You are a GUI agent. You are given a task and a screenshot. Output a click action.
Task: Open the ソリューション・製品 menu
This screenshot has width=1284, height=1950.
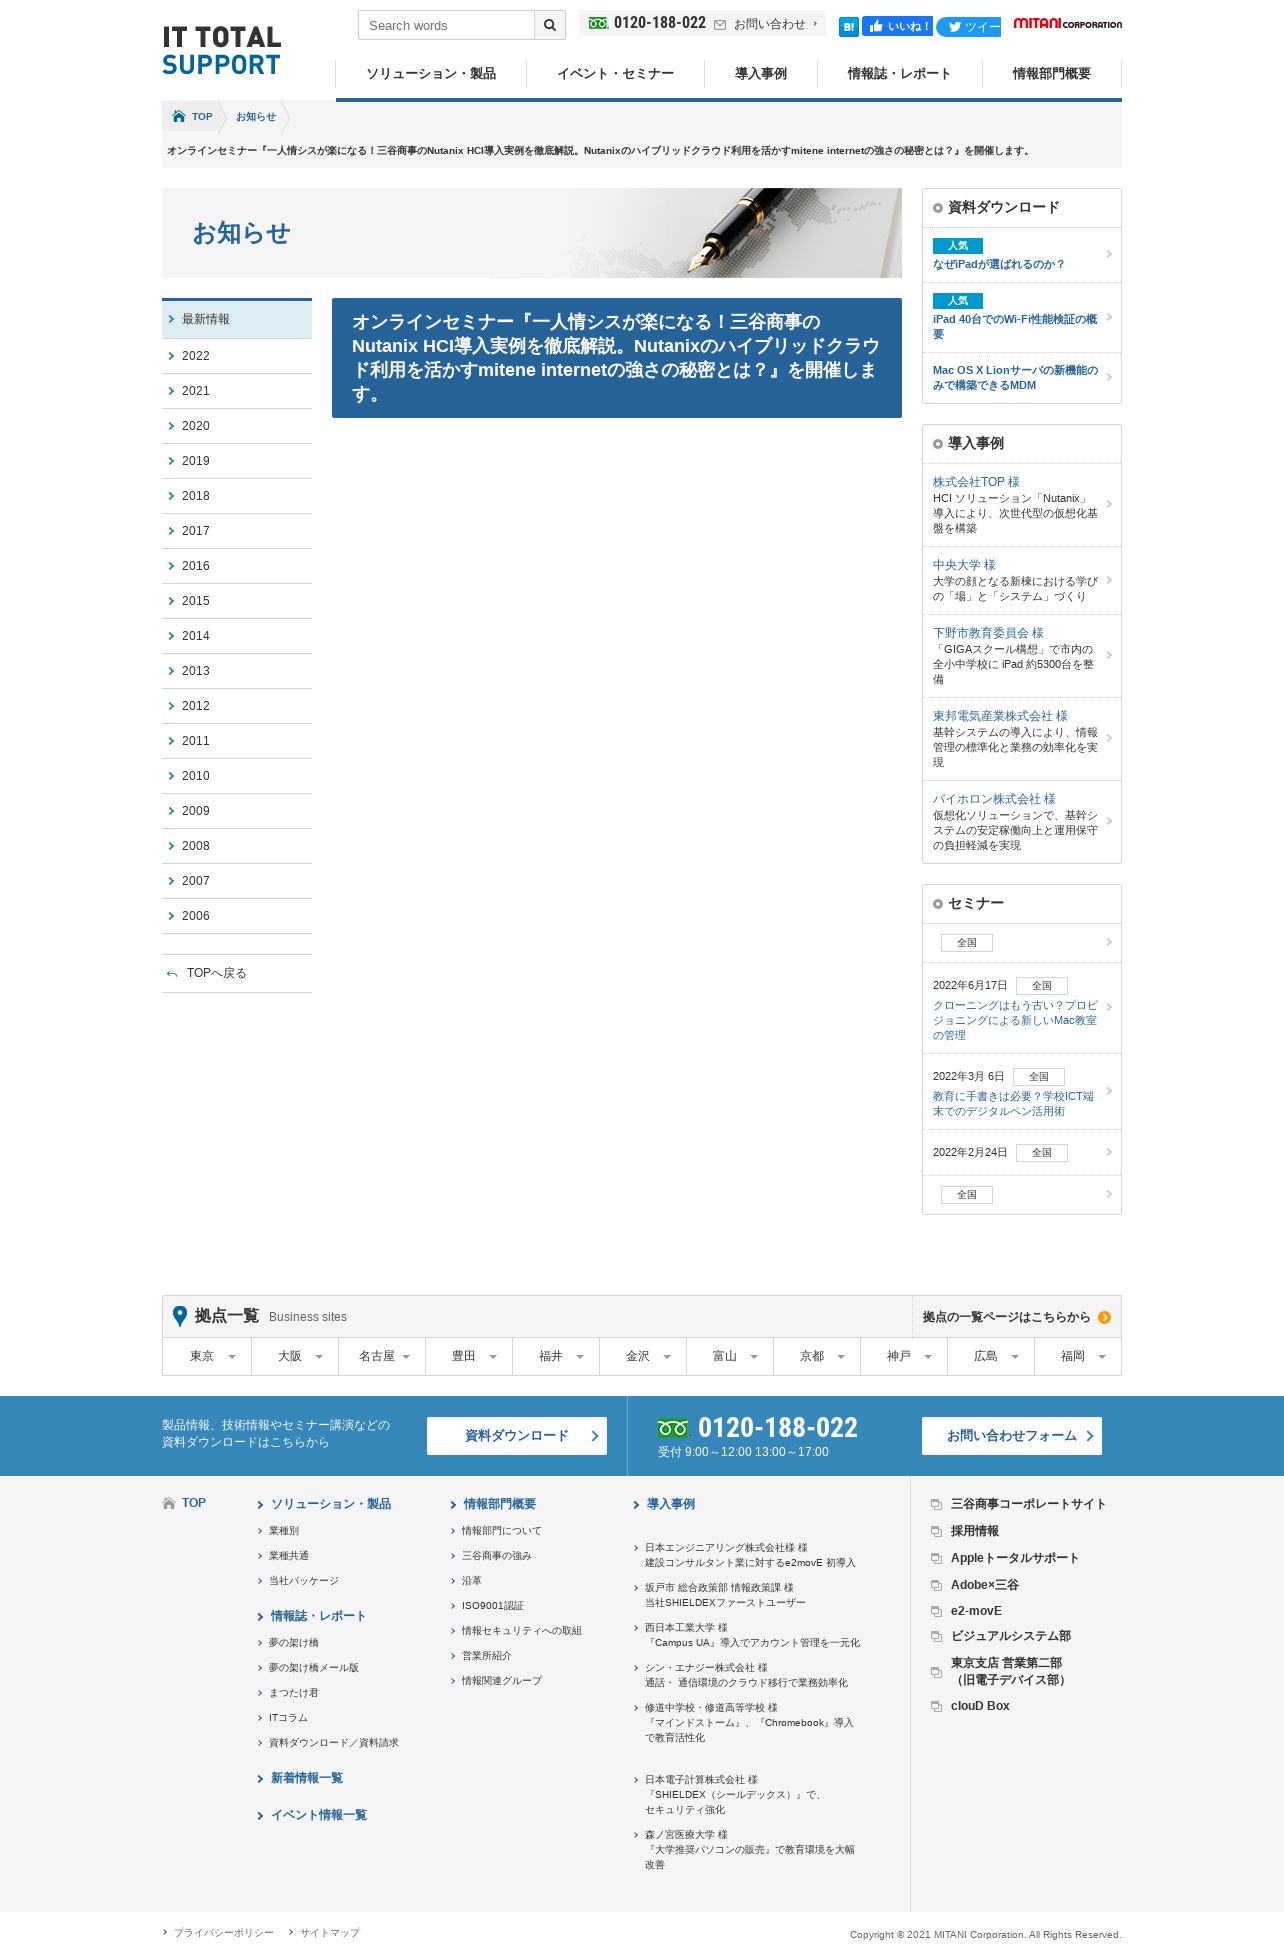[431, 74]
